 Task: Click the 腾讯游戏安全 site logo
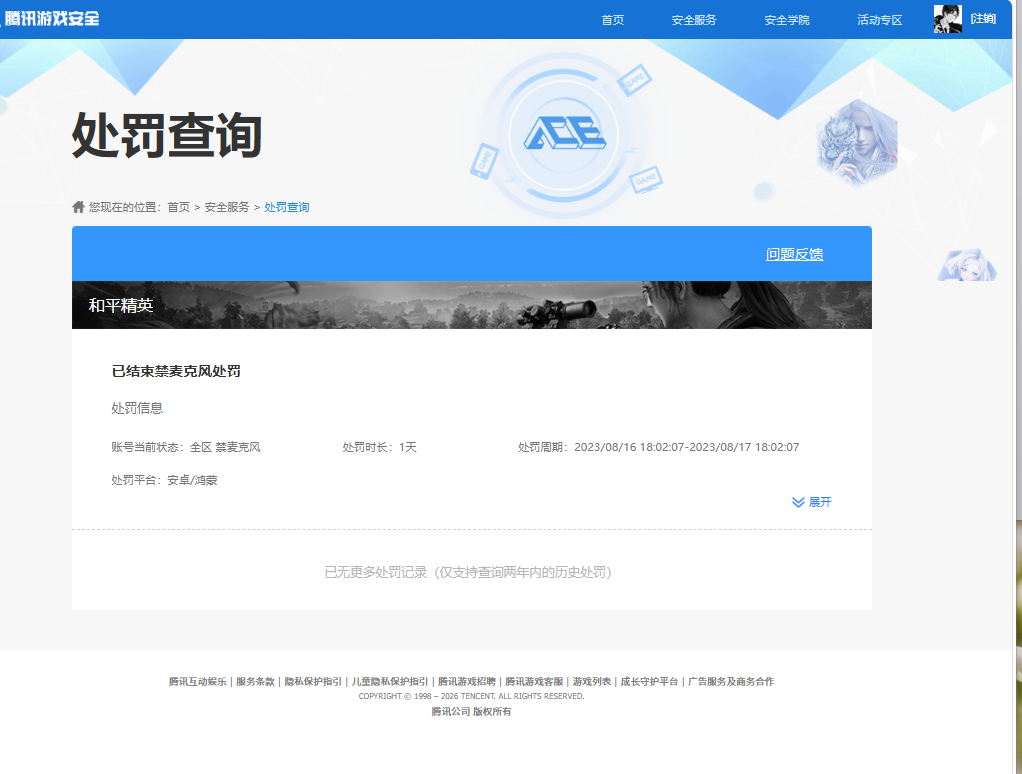coord(51,18)
